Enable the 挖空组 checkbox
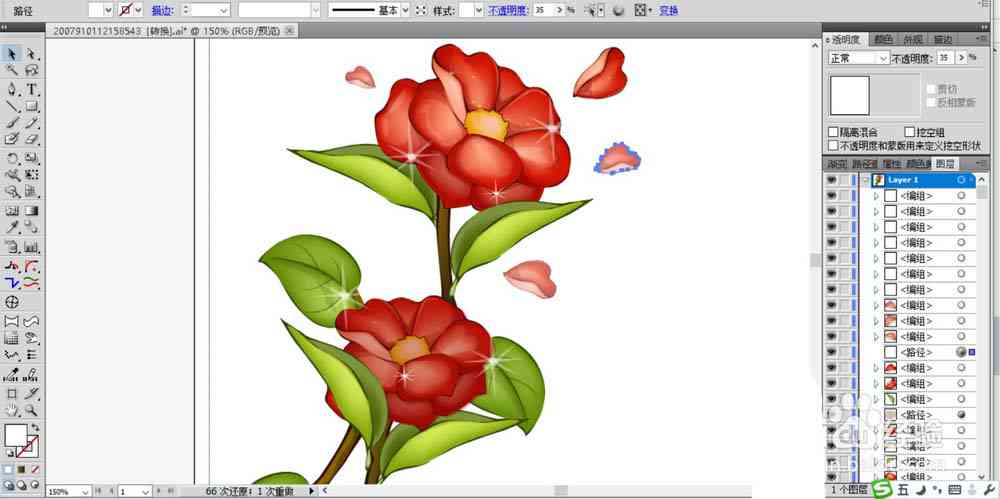 (x=909, y=132)
